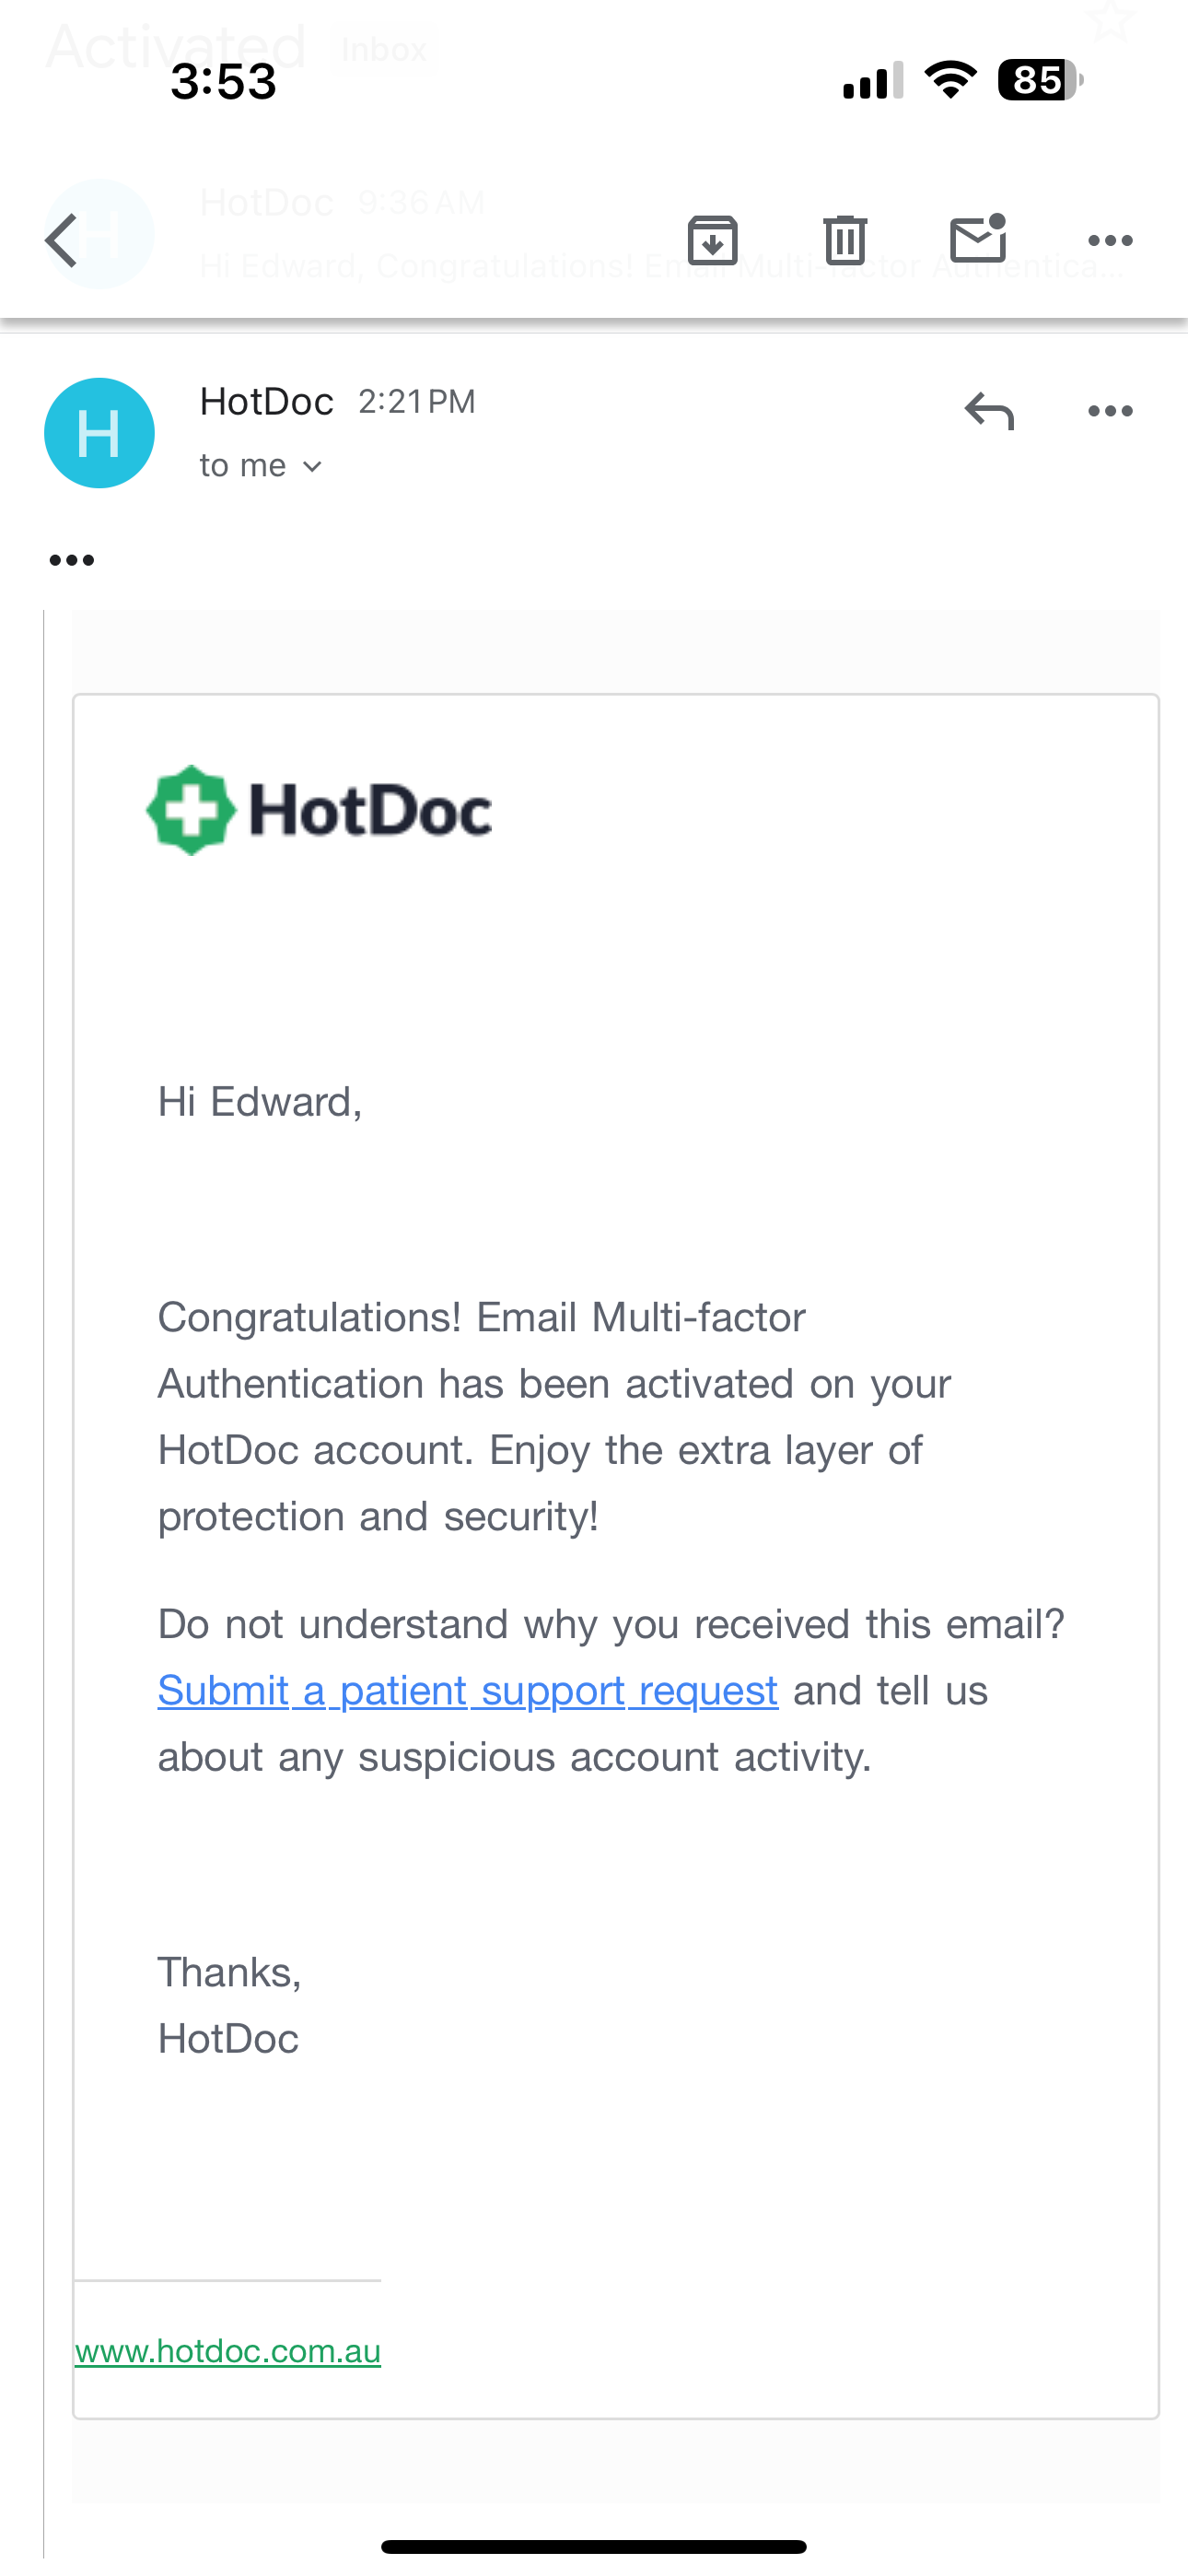Viewport: 1188px width, 2576px height.
Task: Mark email as unread with envelope icon
Action: (977, 239)
